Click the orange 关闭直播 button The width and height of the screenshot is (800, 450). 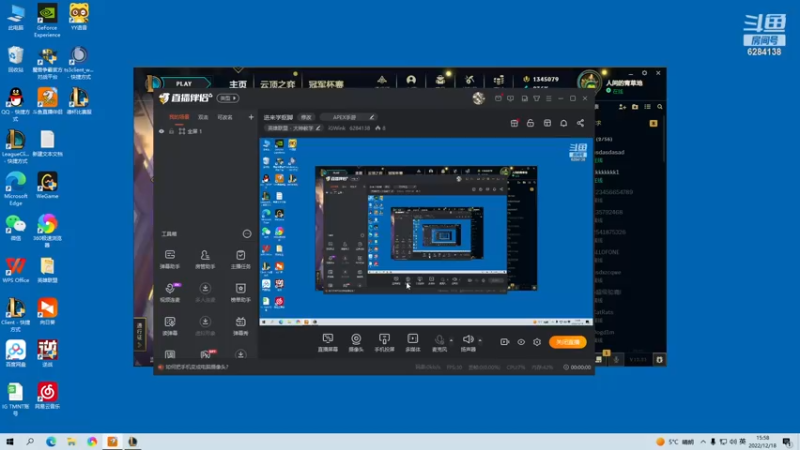point(568,342)
